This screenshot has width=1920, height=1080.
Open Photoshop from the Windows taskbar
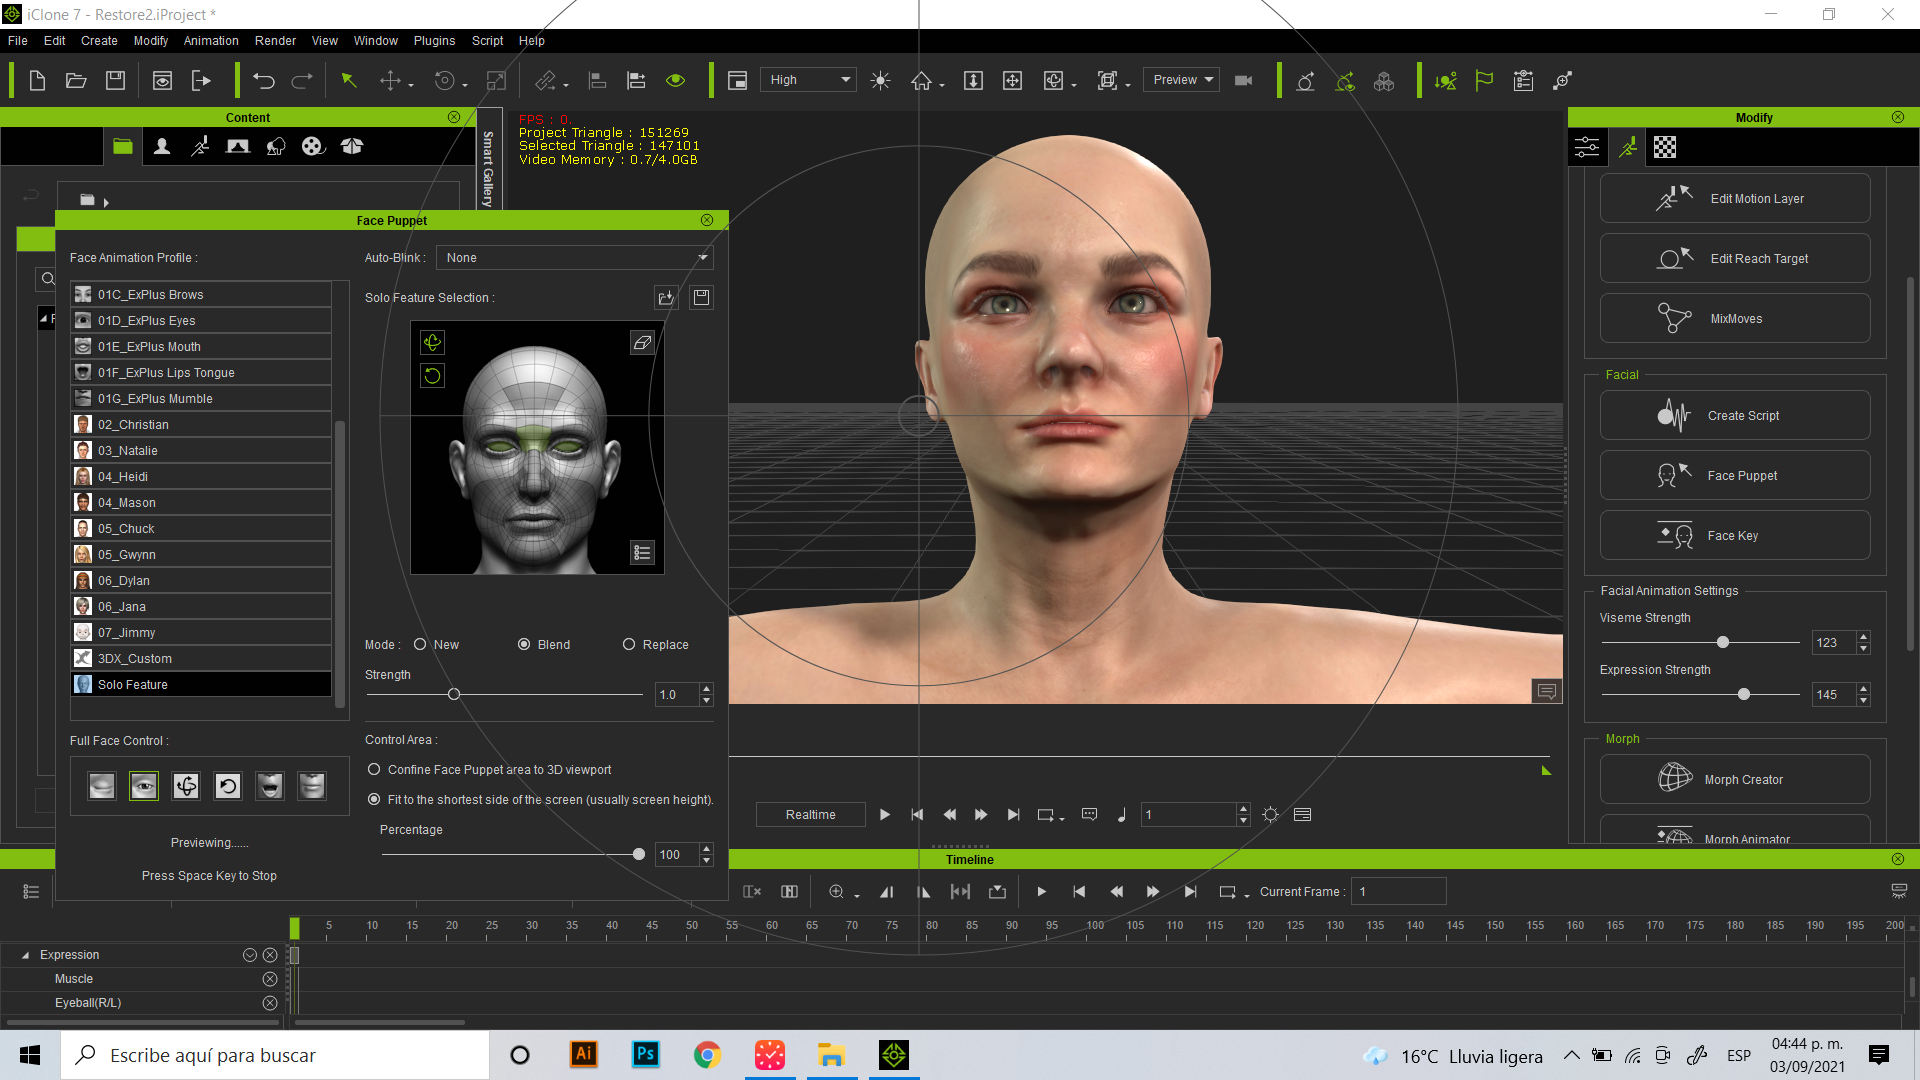(646, 1055)
